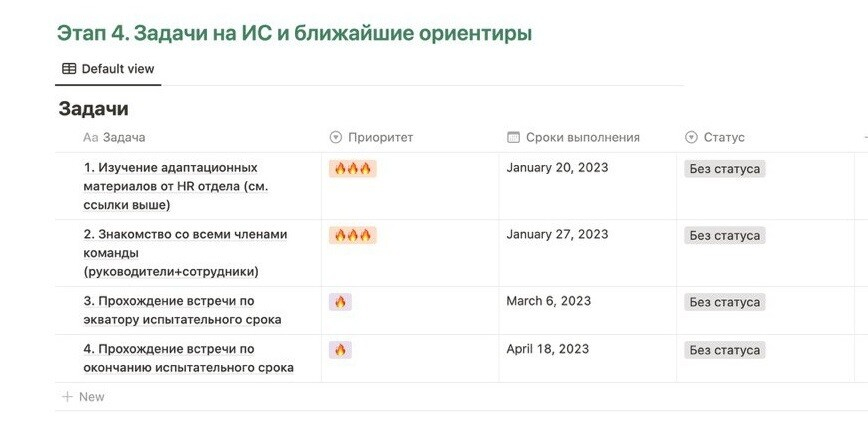
Task: Click the Aa text icon in Задача header
Action: 90,137
